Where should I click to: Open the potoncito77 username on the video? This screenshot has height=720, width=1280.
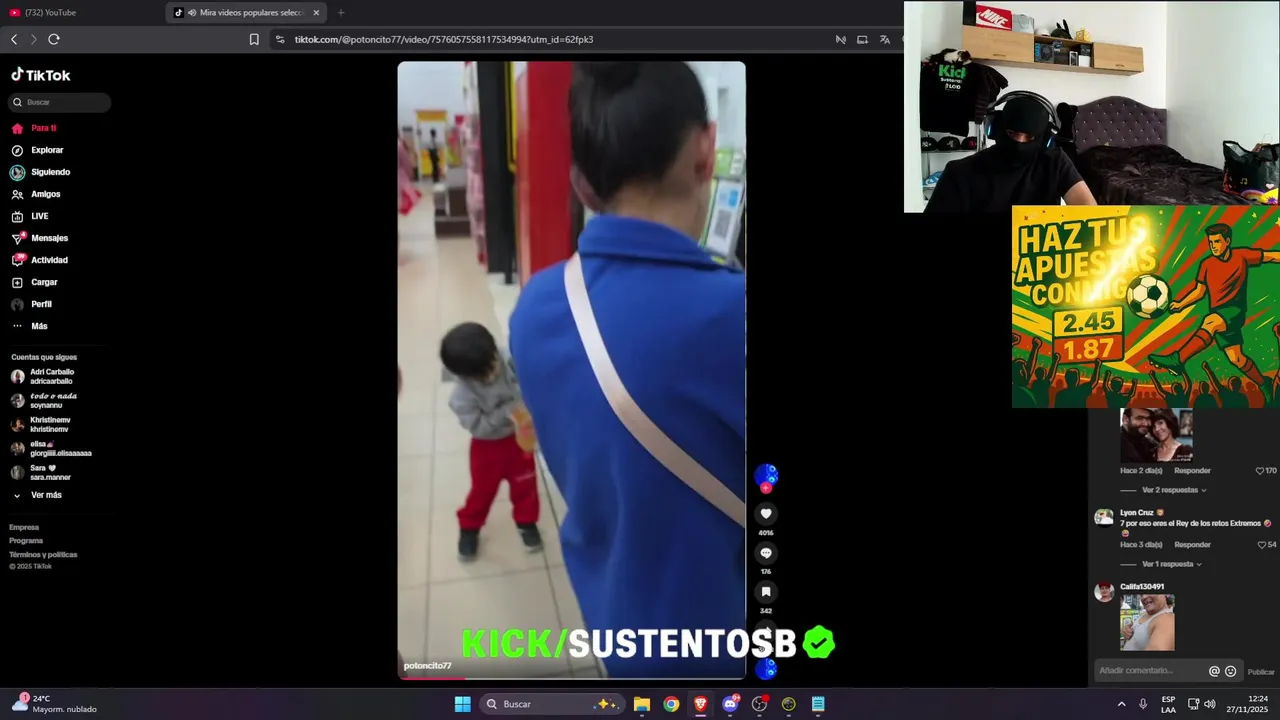[x=427, y=666]
